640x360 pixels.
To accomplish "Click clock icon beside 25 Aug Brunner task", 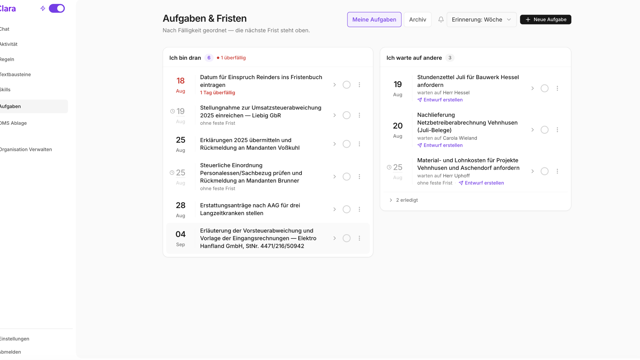I will (172, 173).
